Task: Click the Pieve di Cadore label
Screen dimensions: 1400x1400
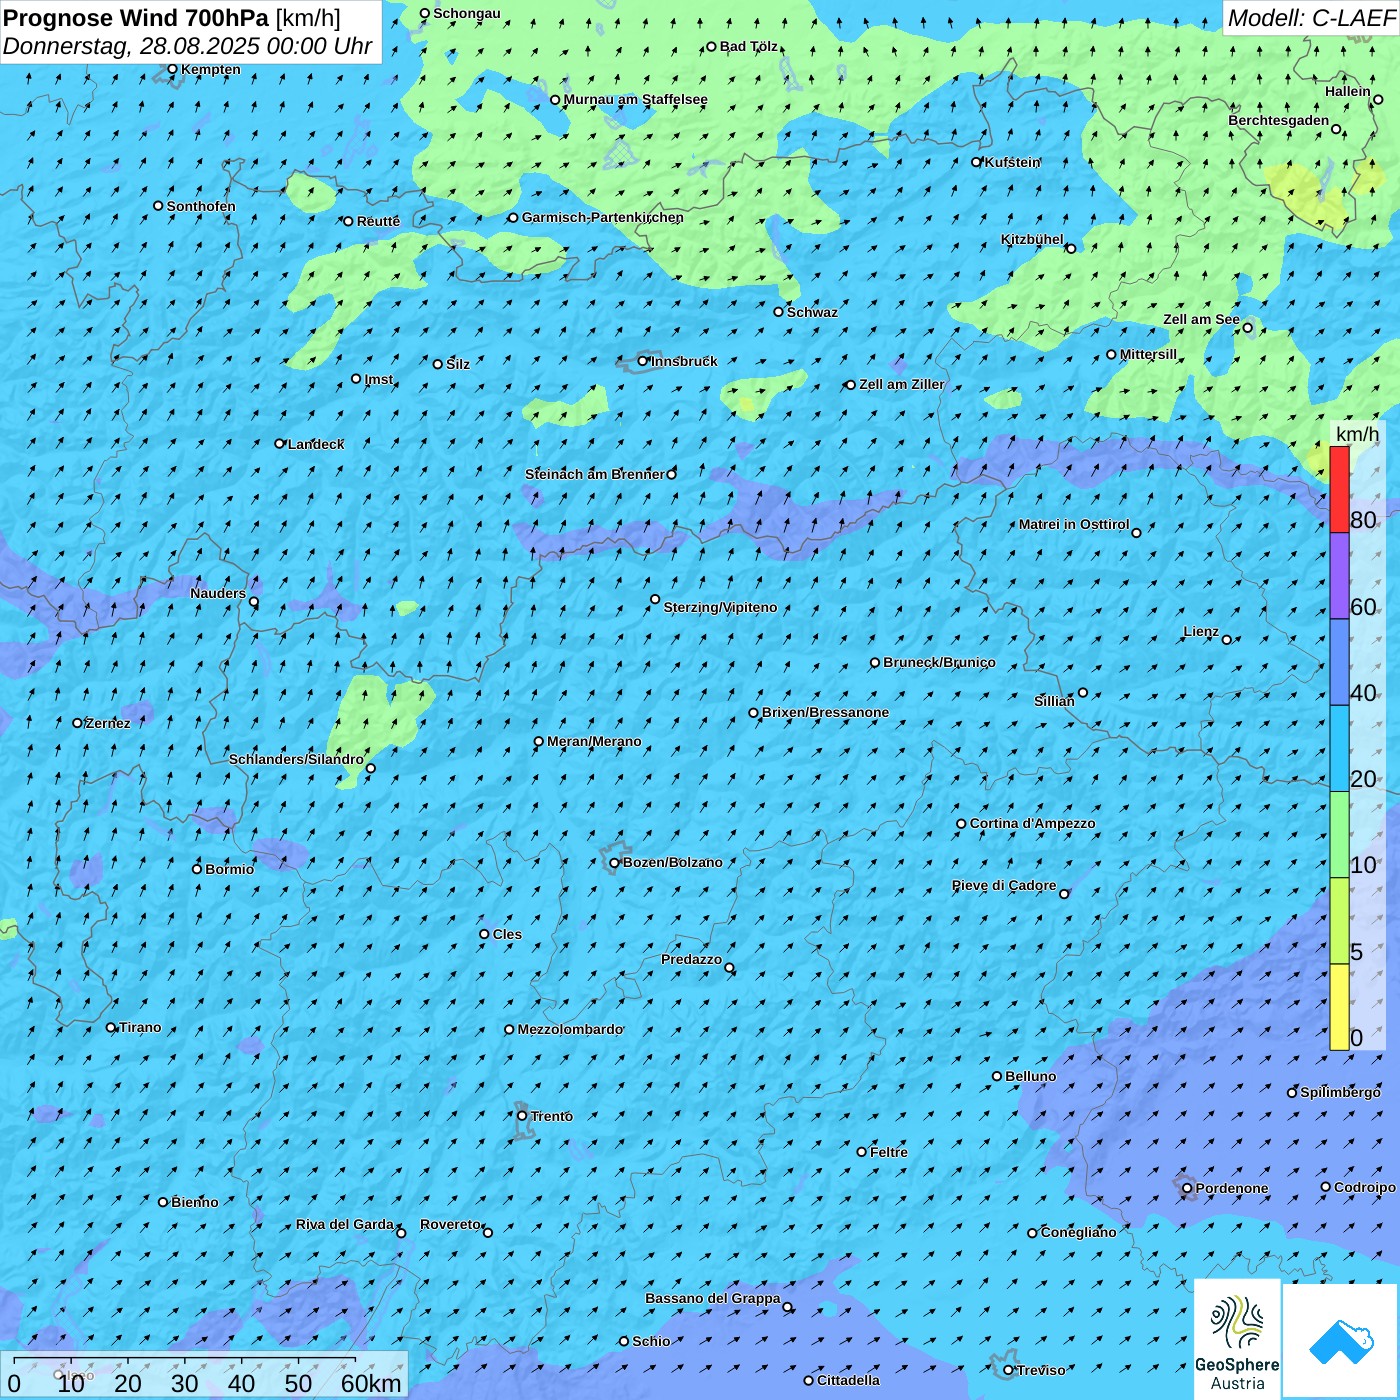Action: [1004, 885]
